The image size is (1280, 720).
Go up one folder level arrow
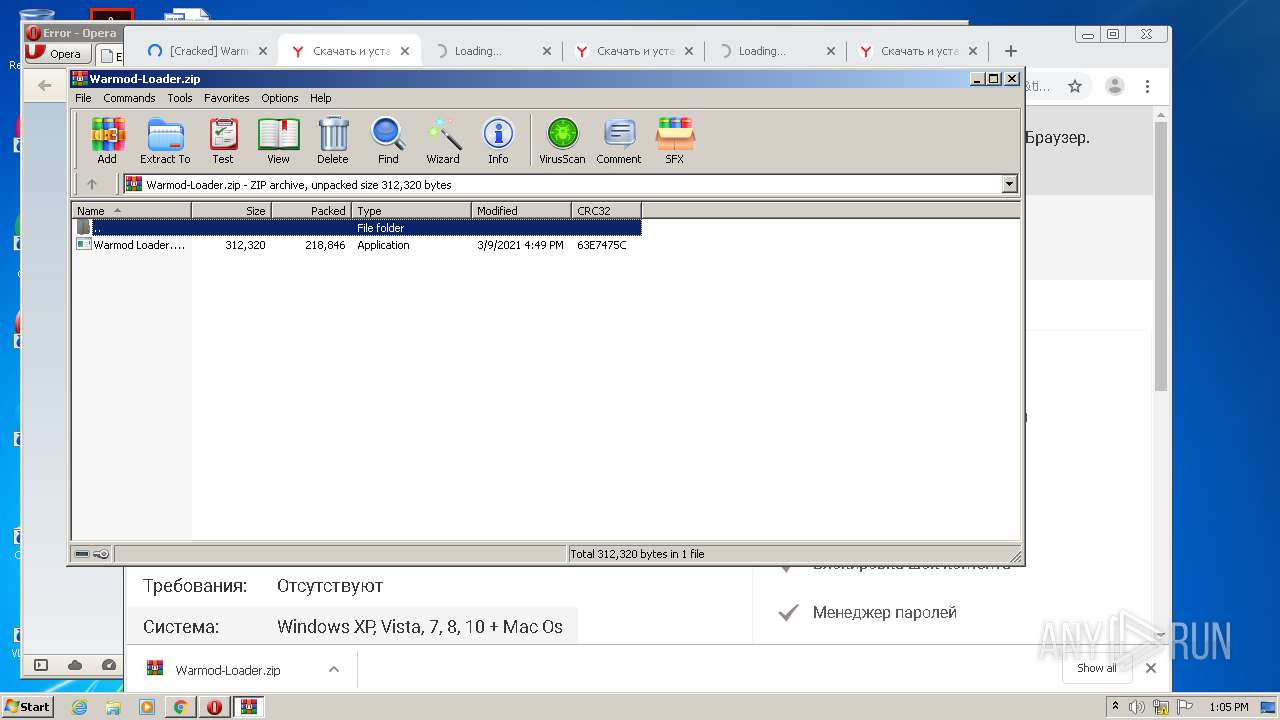point(92,184)
